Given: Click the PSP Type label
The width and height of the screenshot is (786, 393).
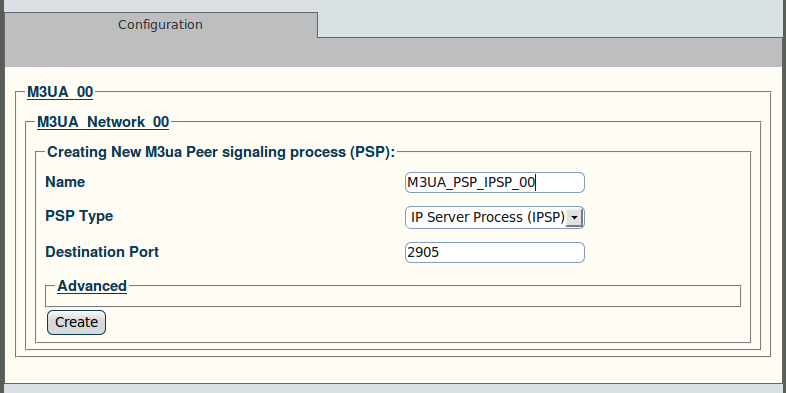Looking at the screenshot, I should 79,216.
